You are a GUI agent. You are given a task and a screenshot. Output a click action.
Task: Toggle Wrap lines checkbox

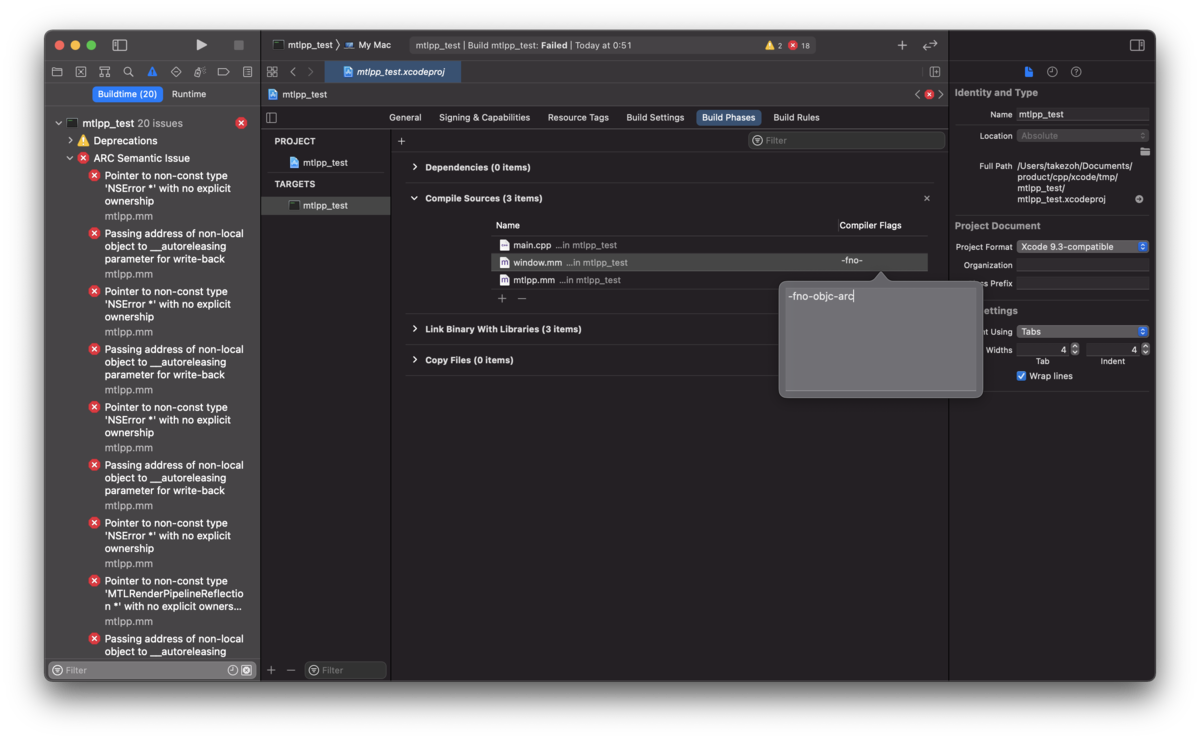coord(1021,376)
